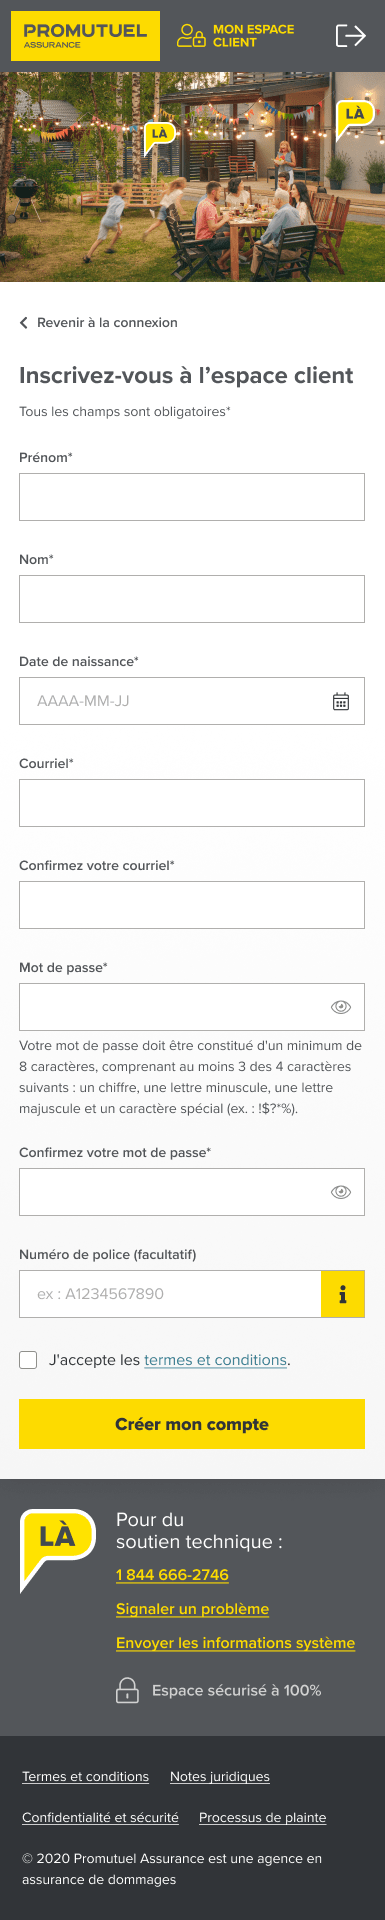Open the termes et conditions link

pos(215,1360)
